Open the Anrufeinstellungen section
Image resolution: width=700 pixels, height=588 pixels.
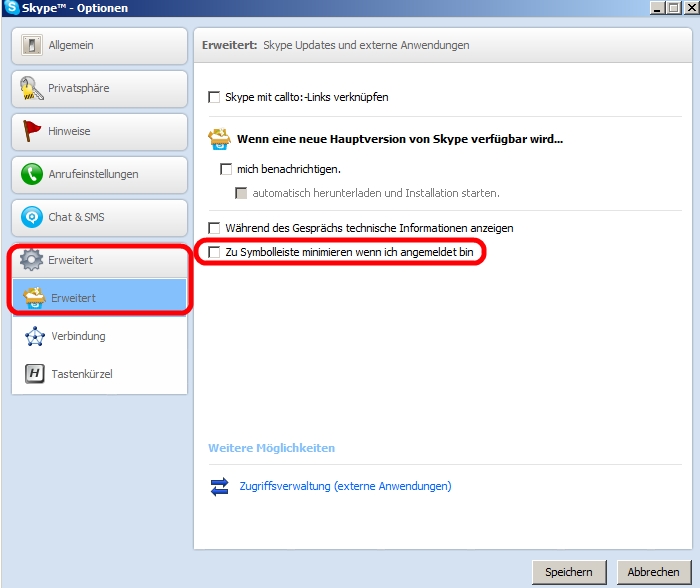click(x=99, y=175)
